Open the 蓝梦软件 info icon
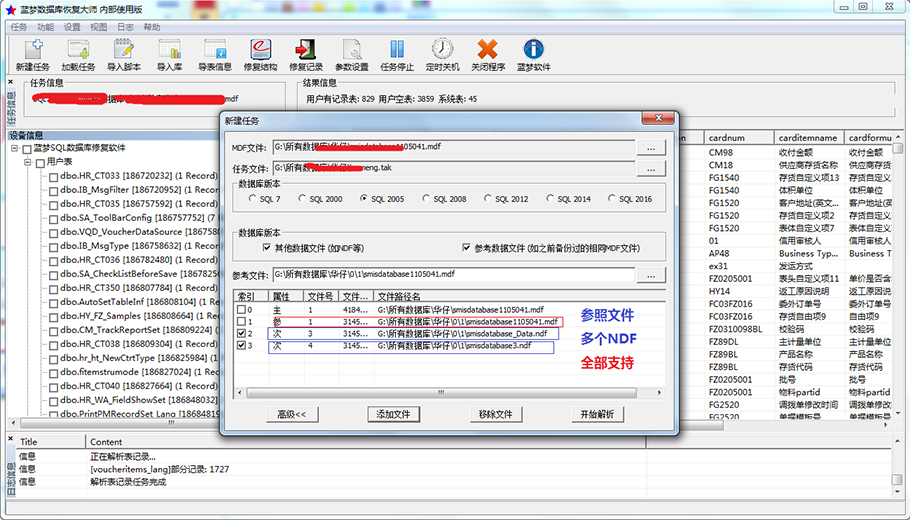This screenshot has height=520, width=910. point(533,49)
